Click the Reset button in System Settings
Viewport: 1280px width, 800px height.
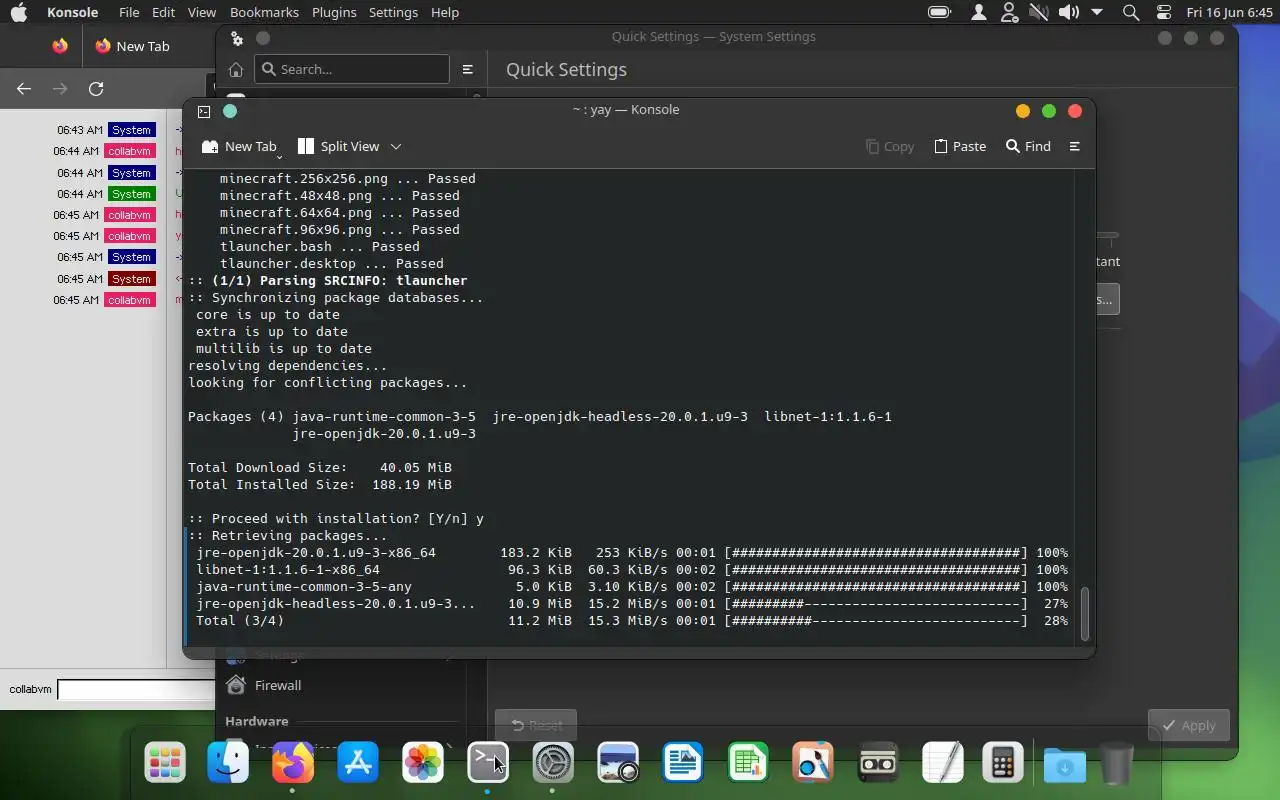pos(535,725)
